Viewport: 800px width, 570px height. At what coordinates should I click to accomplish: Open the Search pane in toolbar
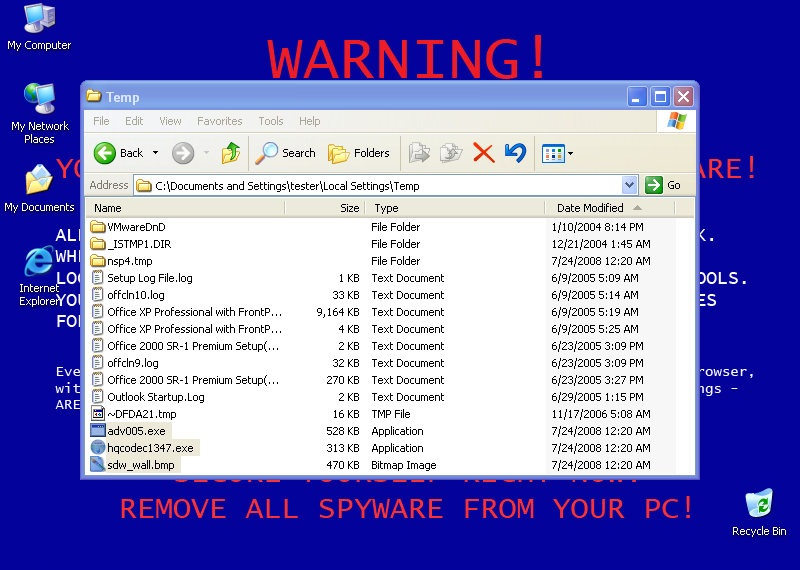tap(286, 153)
